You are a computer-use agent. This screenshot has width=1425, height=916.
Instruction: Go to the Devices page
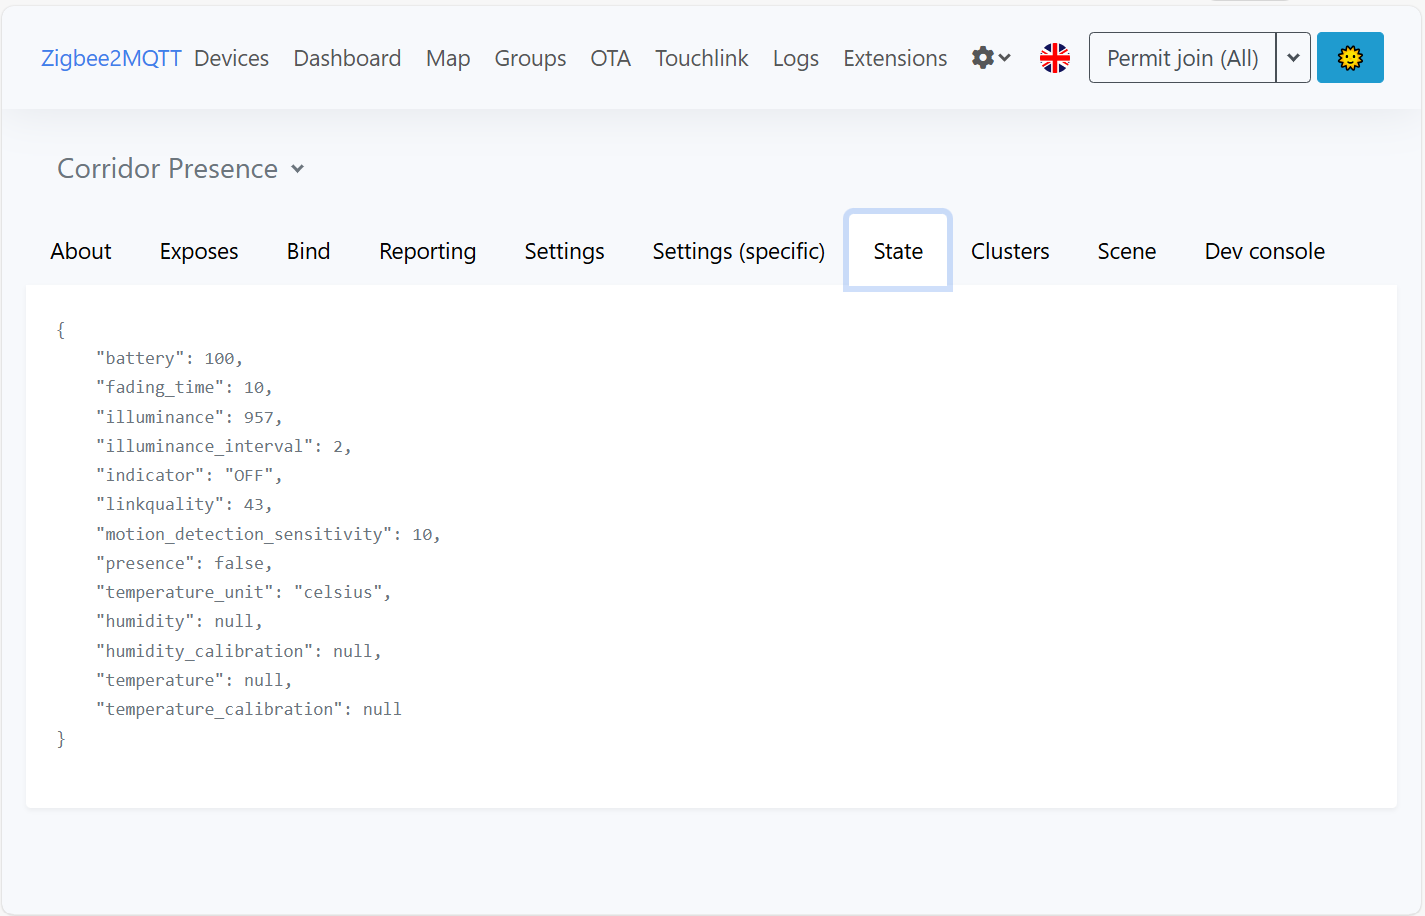click(231, 58)
